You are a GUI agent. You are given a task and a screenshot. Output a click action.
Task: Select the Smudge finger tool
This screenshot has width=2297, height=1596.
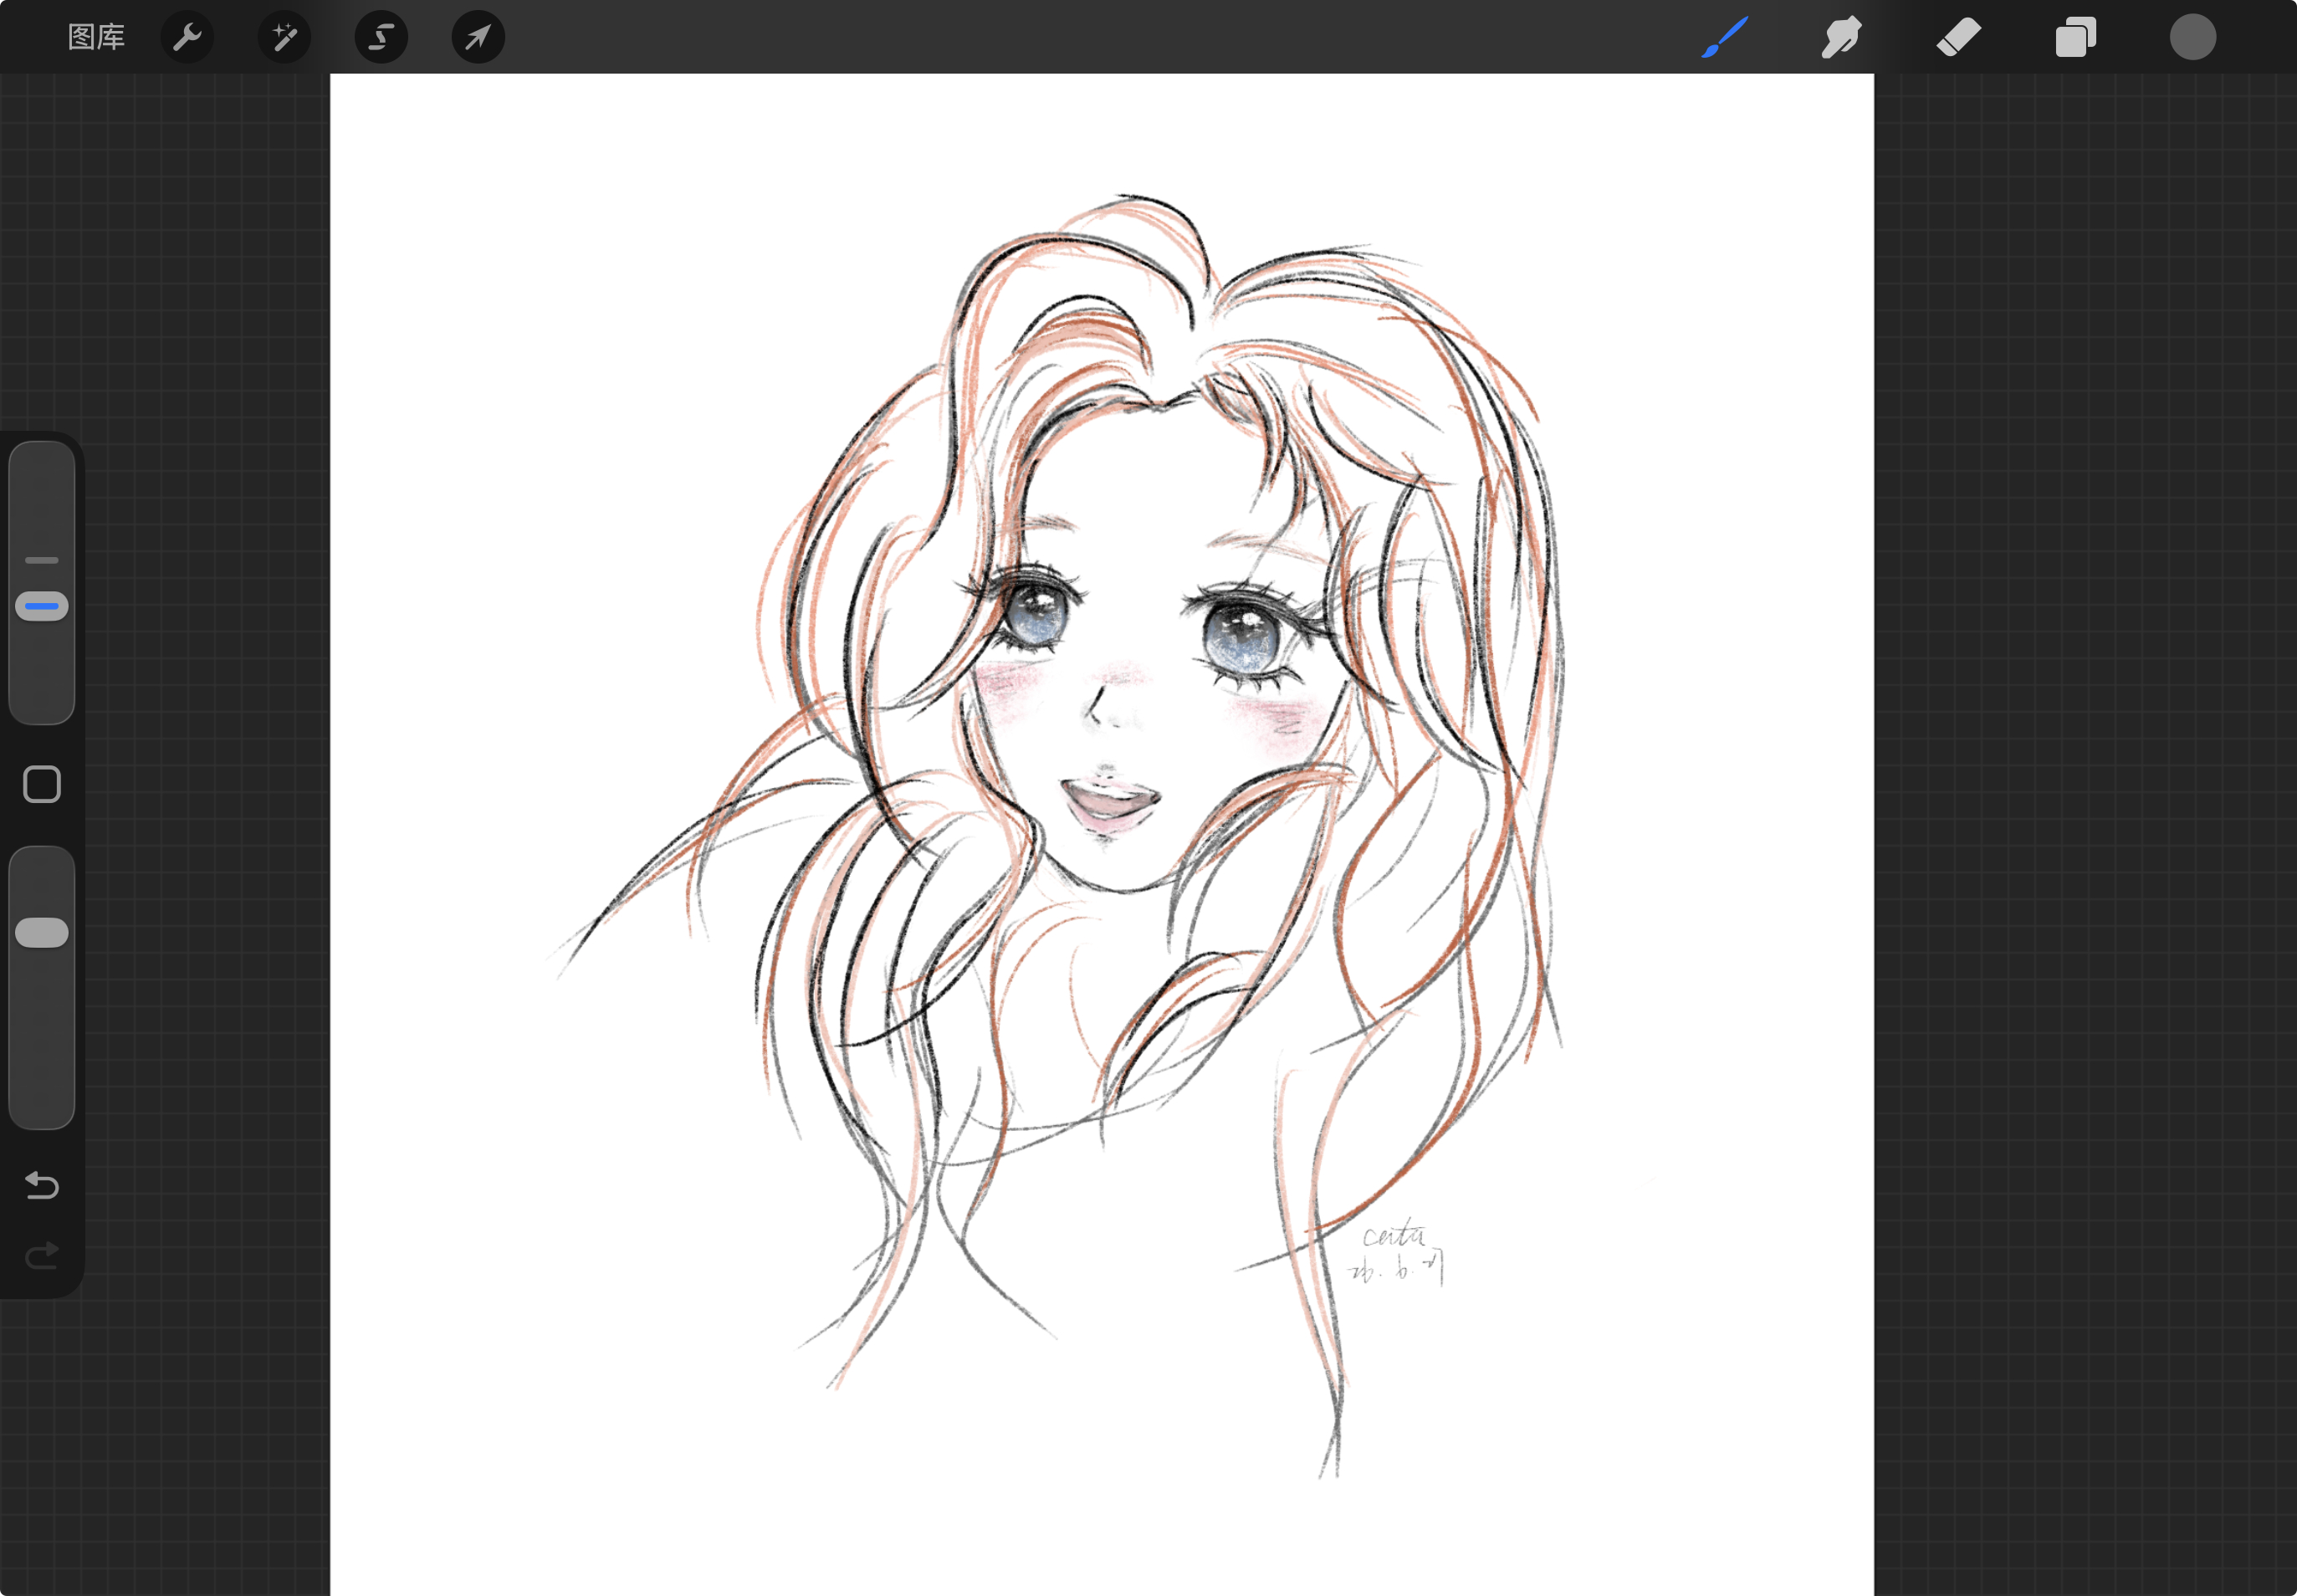tap(1841, 37)
